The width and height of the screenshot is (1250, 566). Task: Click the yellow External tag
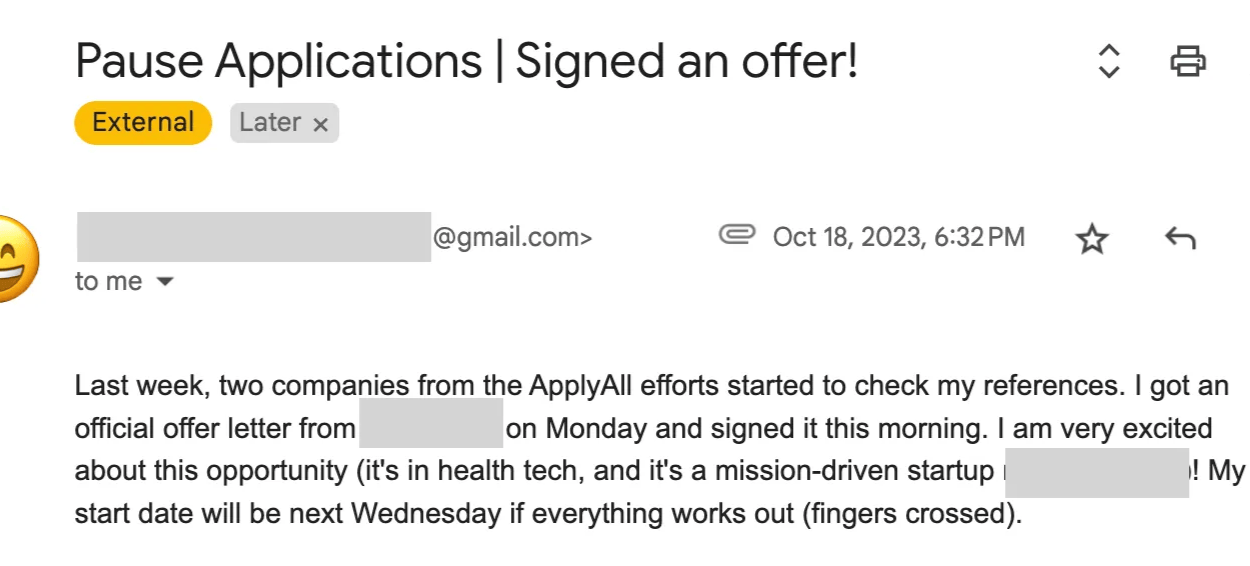coord(143,123)
